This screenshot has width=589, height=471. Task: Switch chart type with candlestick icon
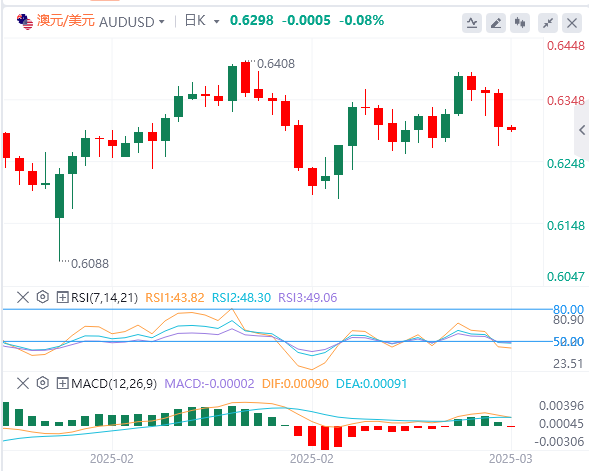[520, 23]
